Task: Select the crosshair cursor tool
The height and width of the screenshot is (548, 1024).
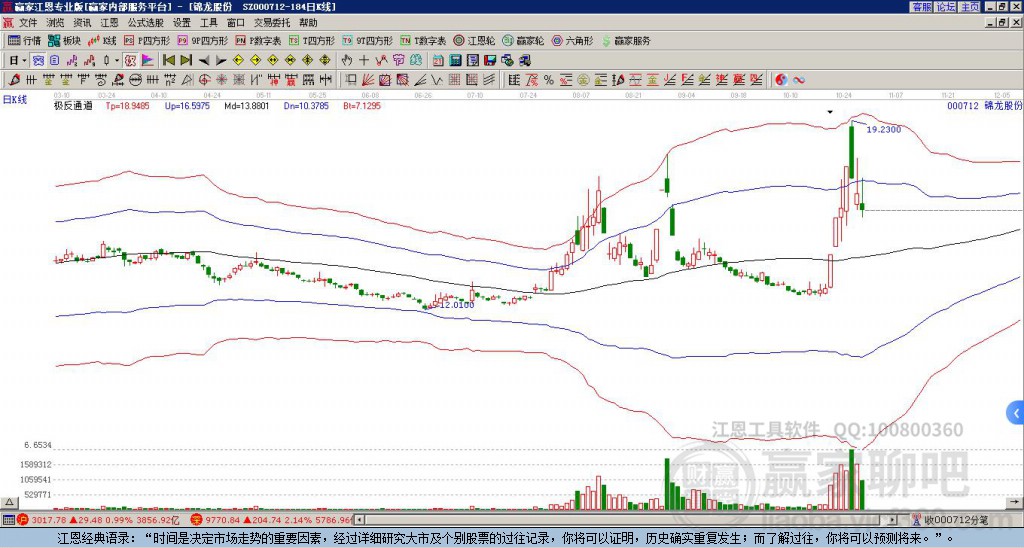Action: coord(364,61)
